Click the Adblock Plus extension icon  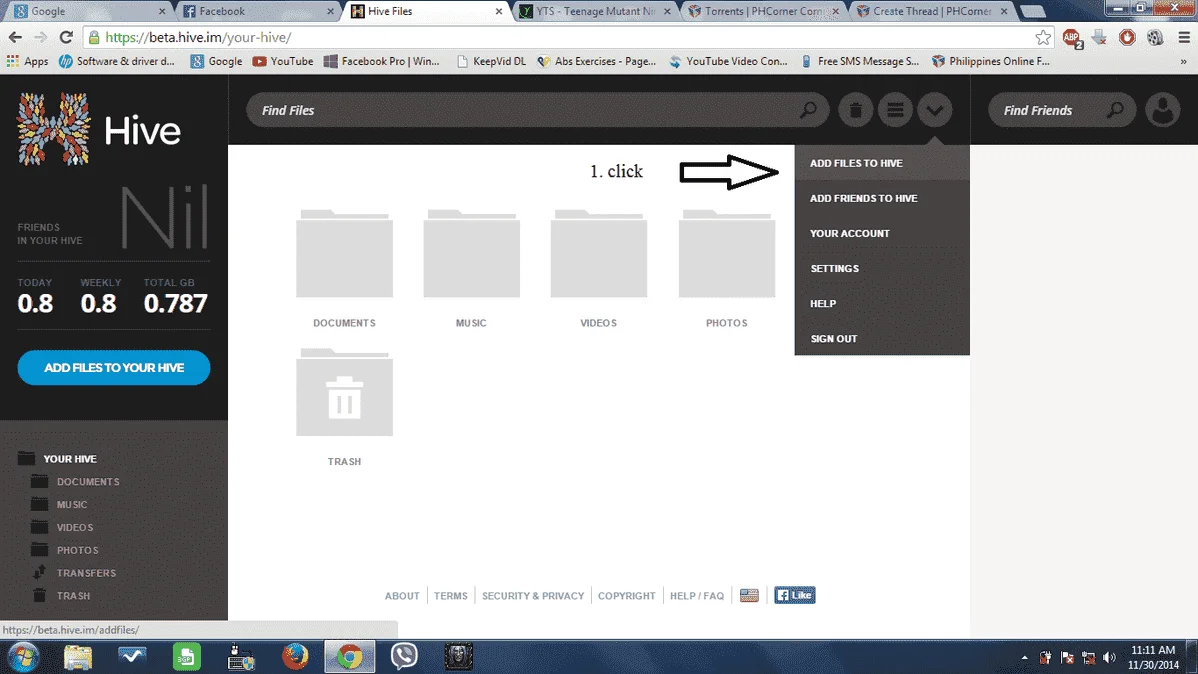(x=1072, y=37)
